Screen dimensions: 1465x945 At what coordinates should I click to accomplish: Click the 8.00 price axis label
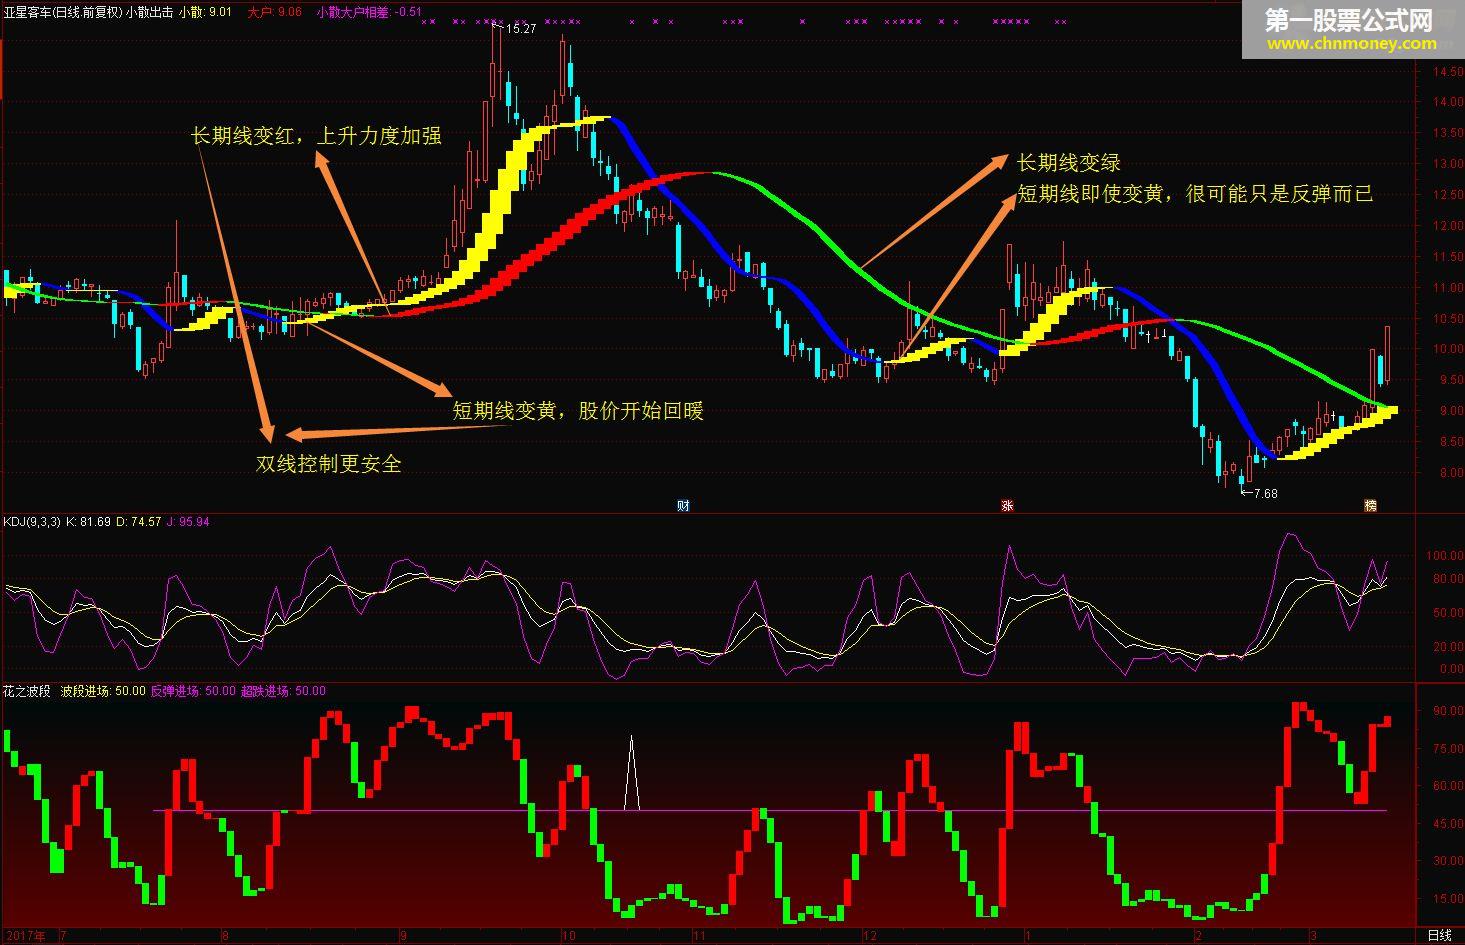1449,473
